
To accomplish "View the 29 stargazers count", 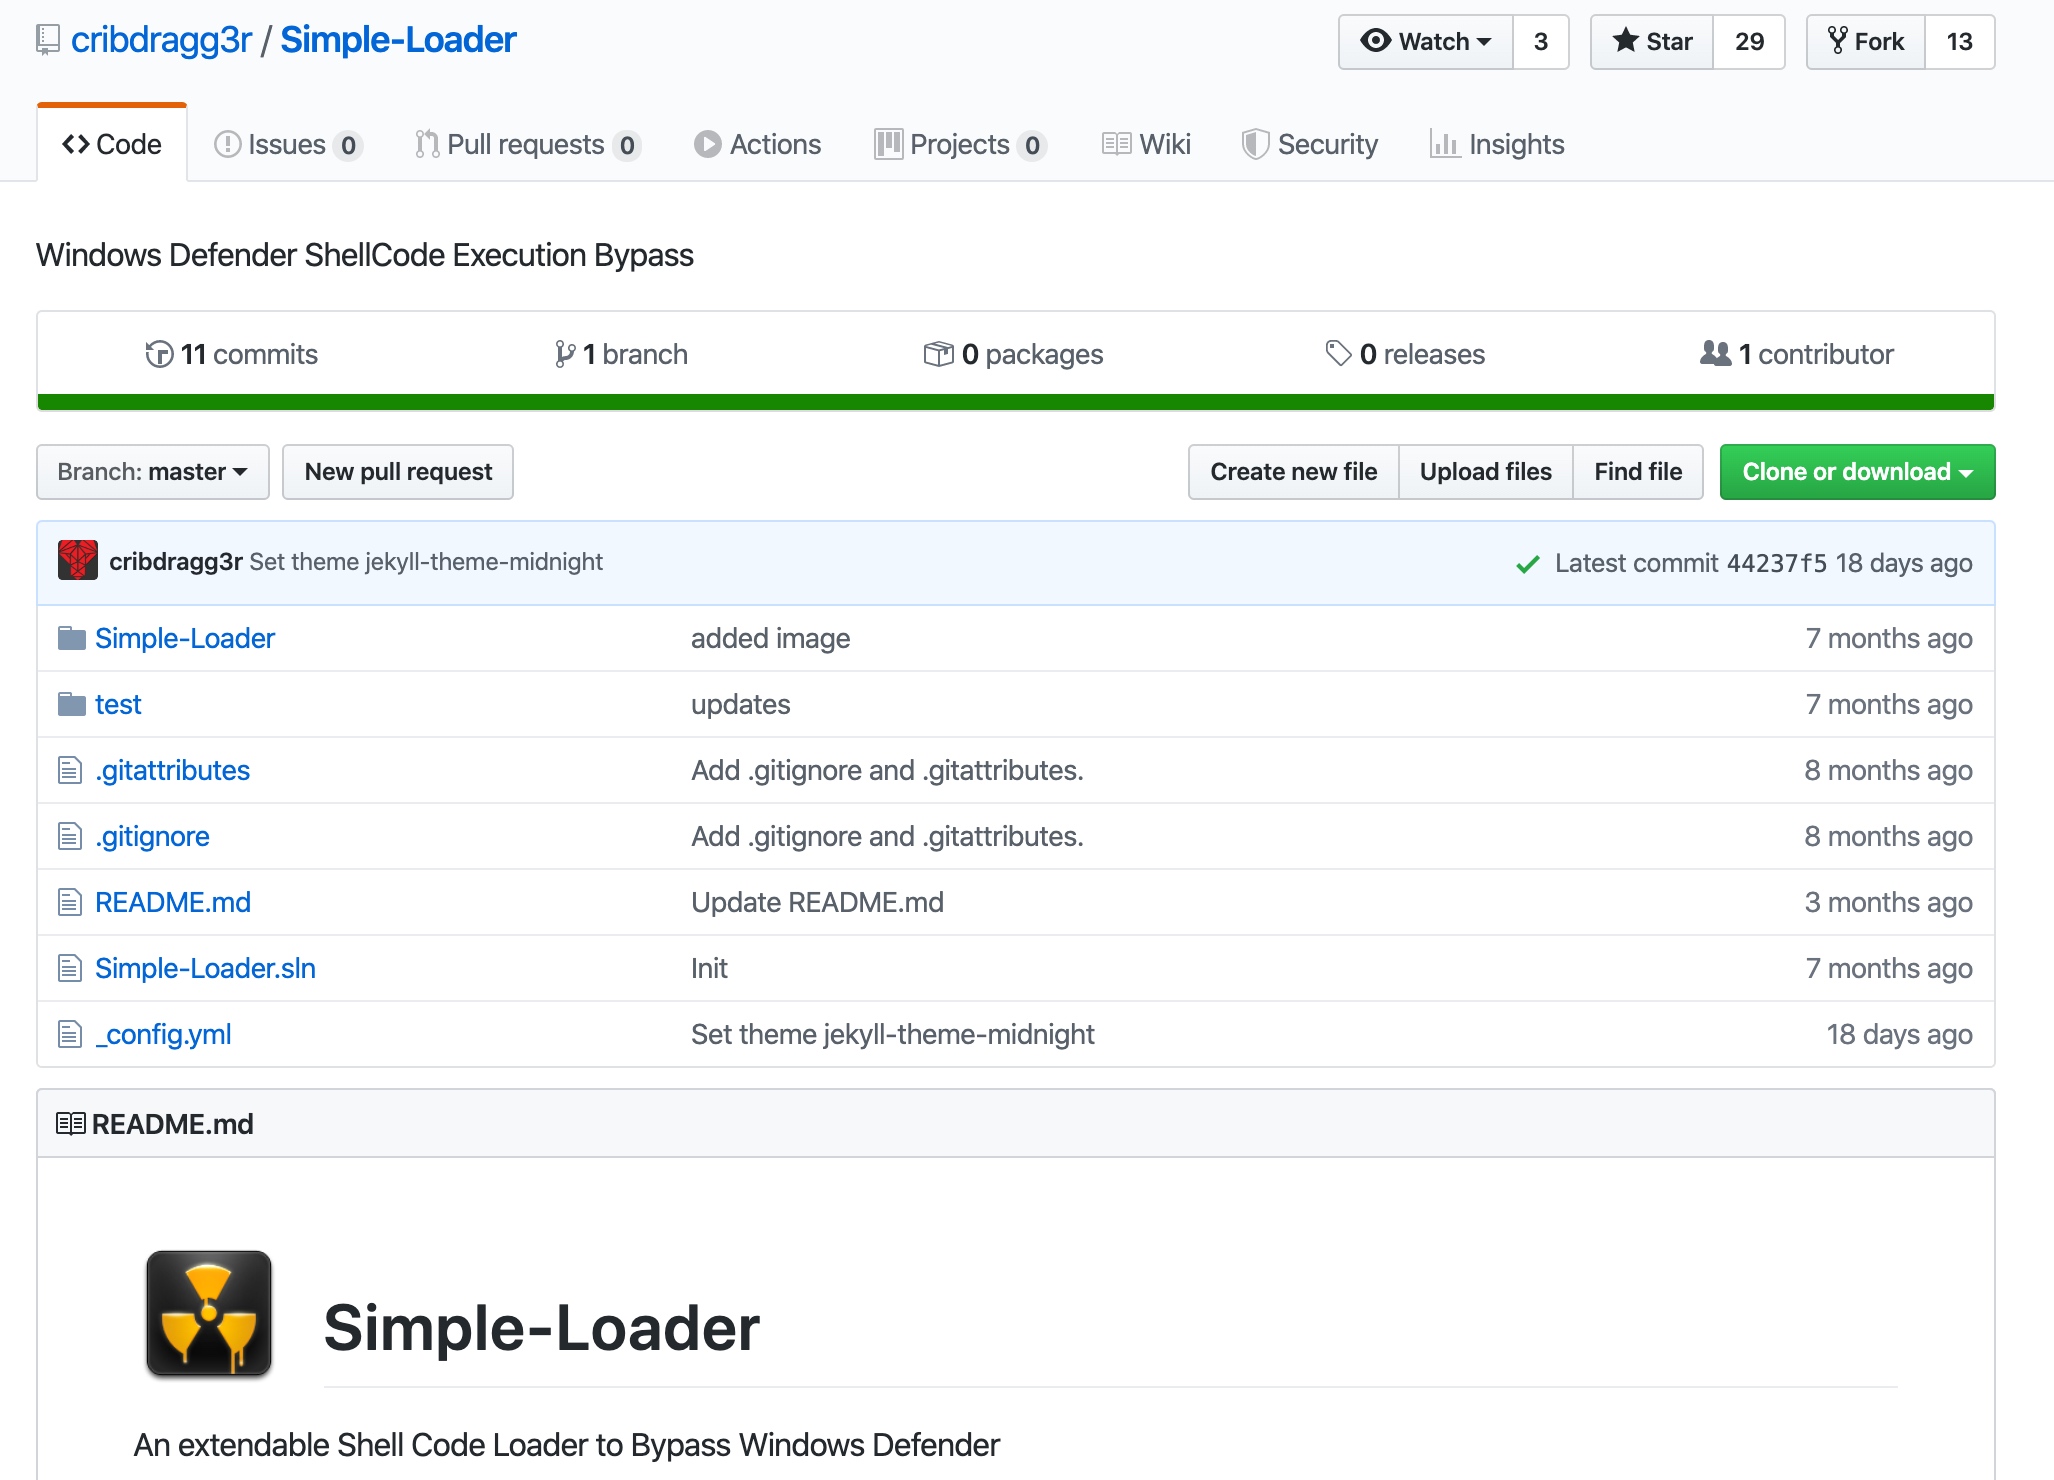I will click(1749, 41).
